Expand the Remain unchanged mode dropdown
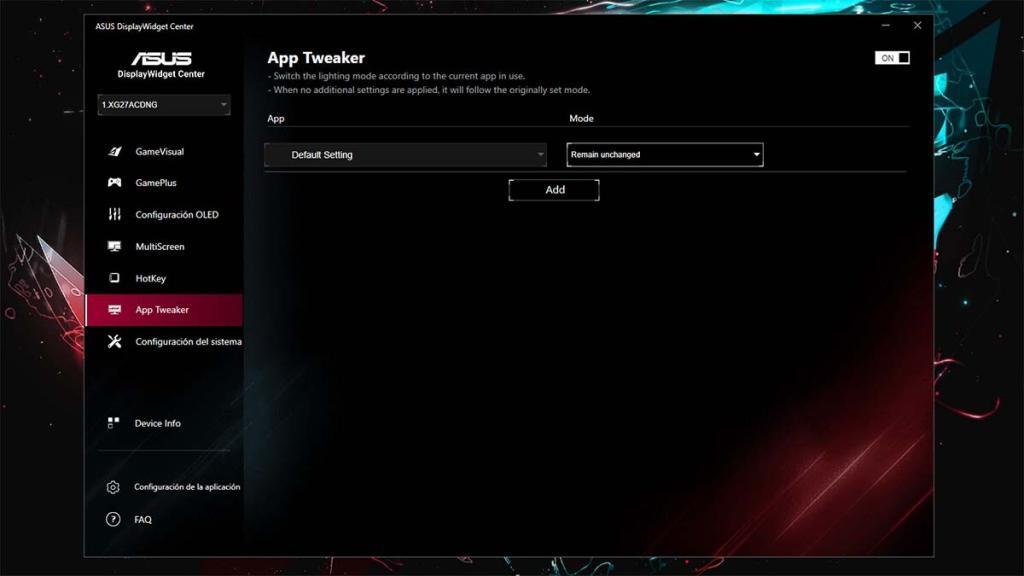 coord(665,155)
